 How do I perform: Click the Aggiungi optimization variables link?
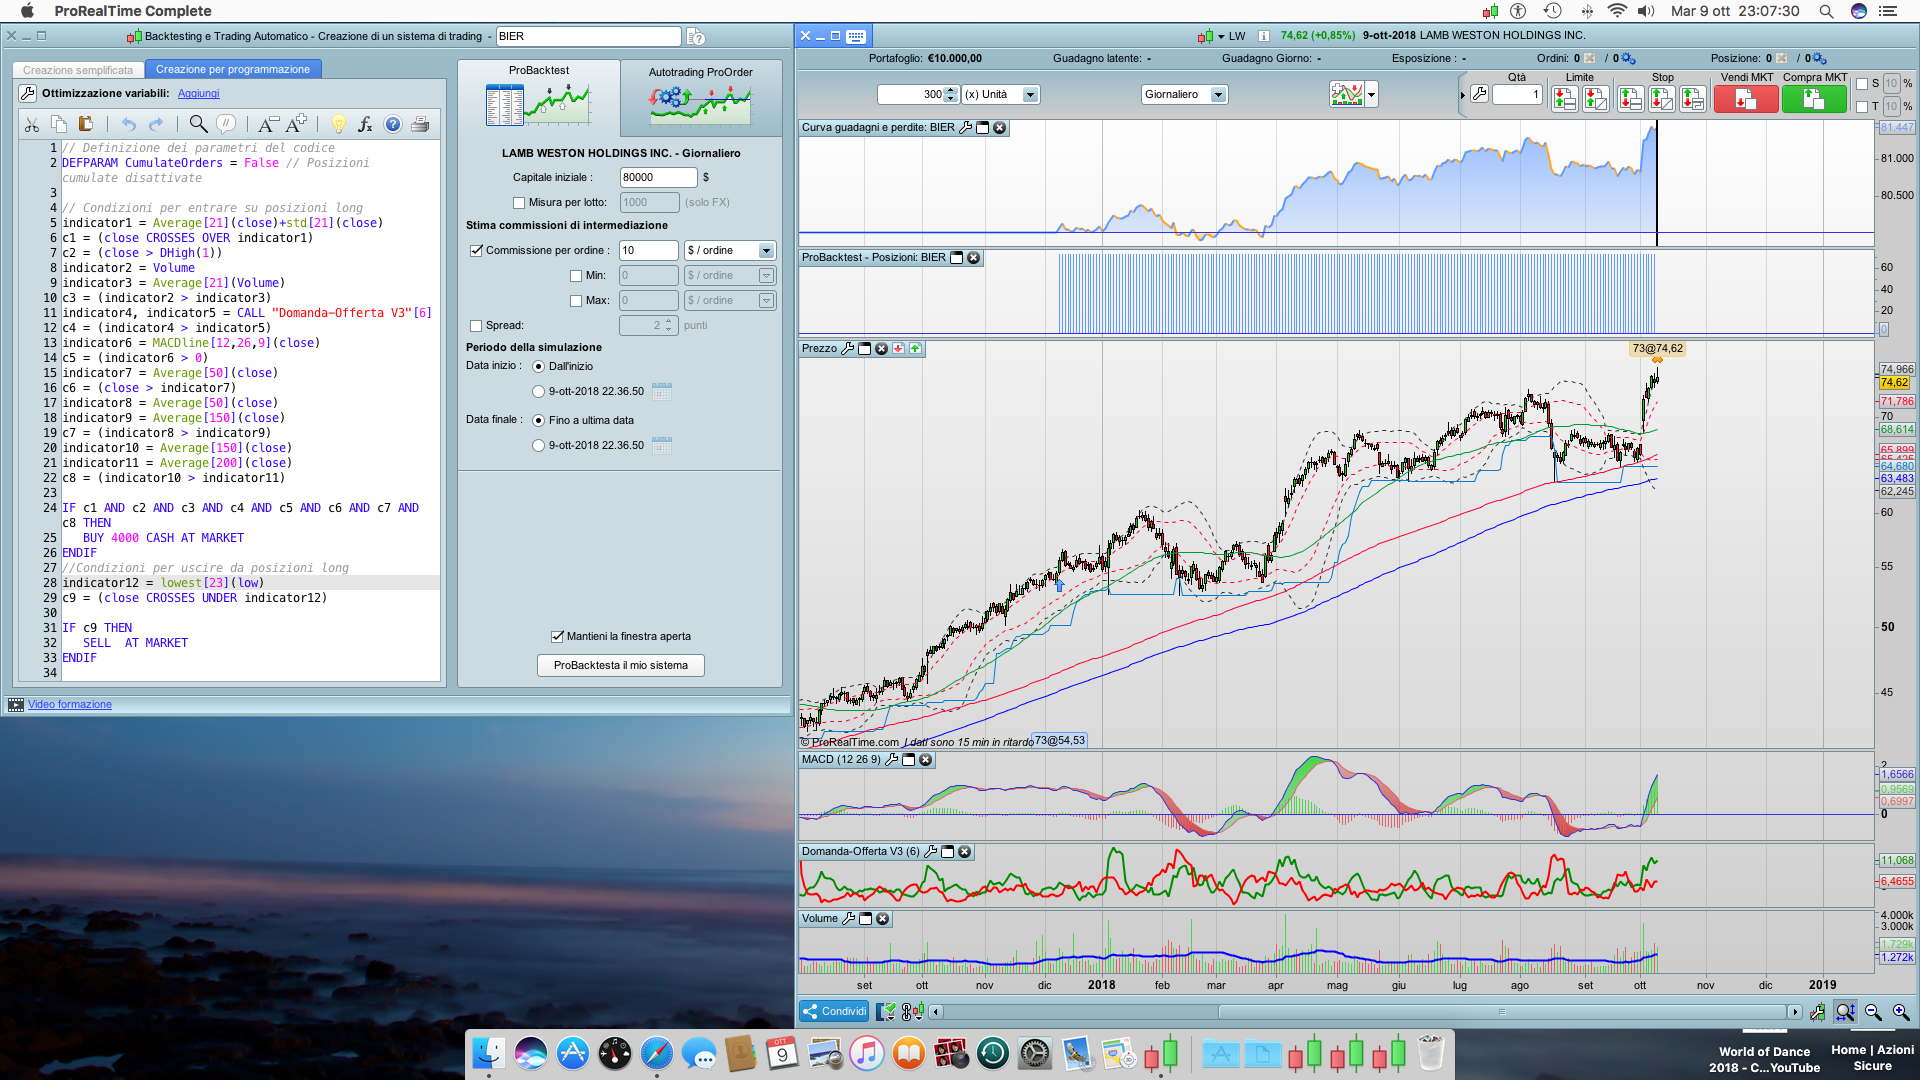198,94
